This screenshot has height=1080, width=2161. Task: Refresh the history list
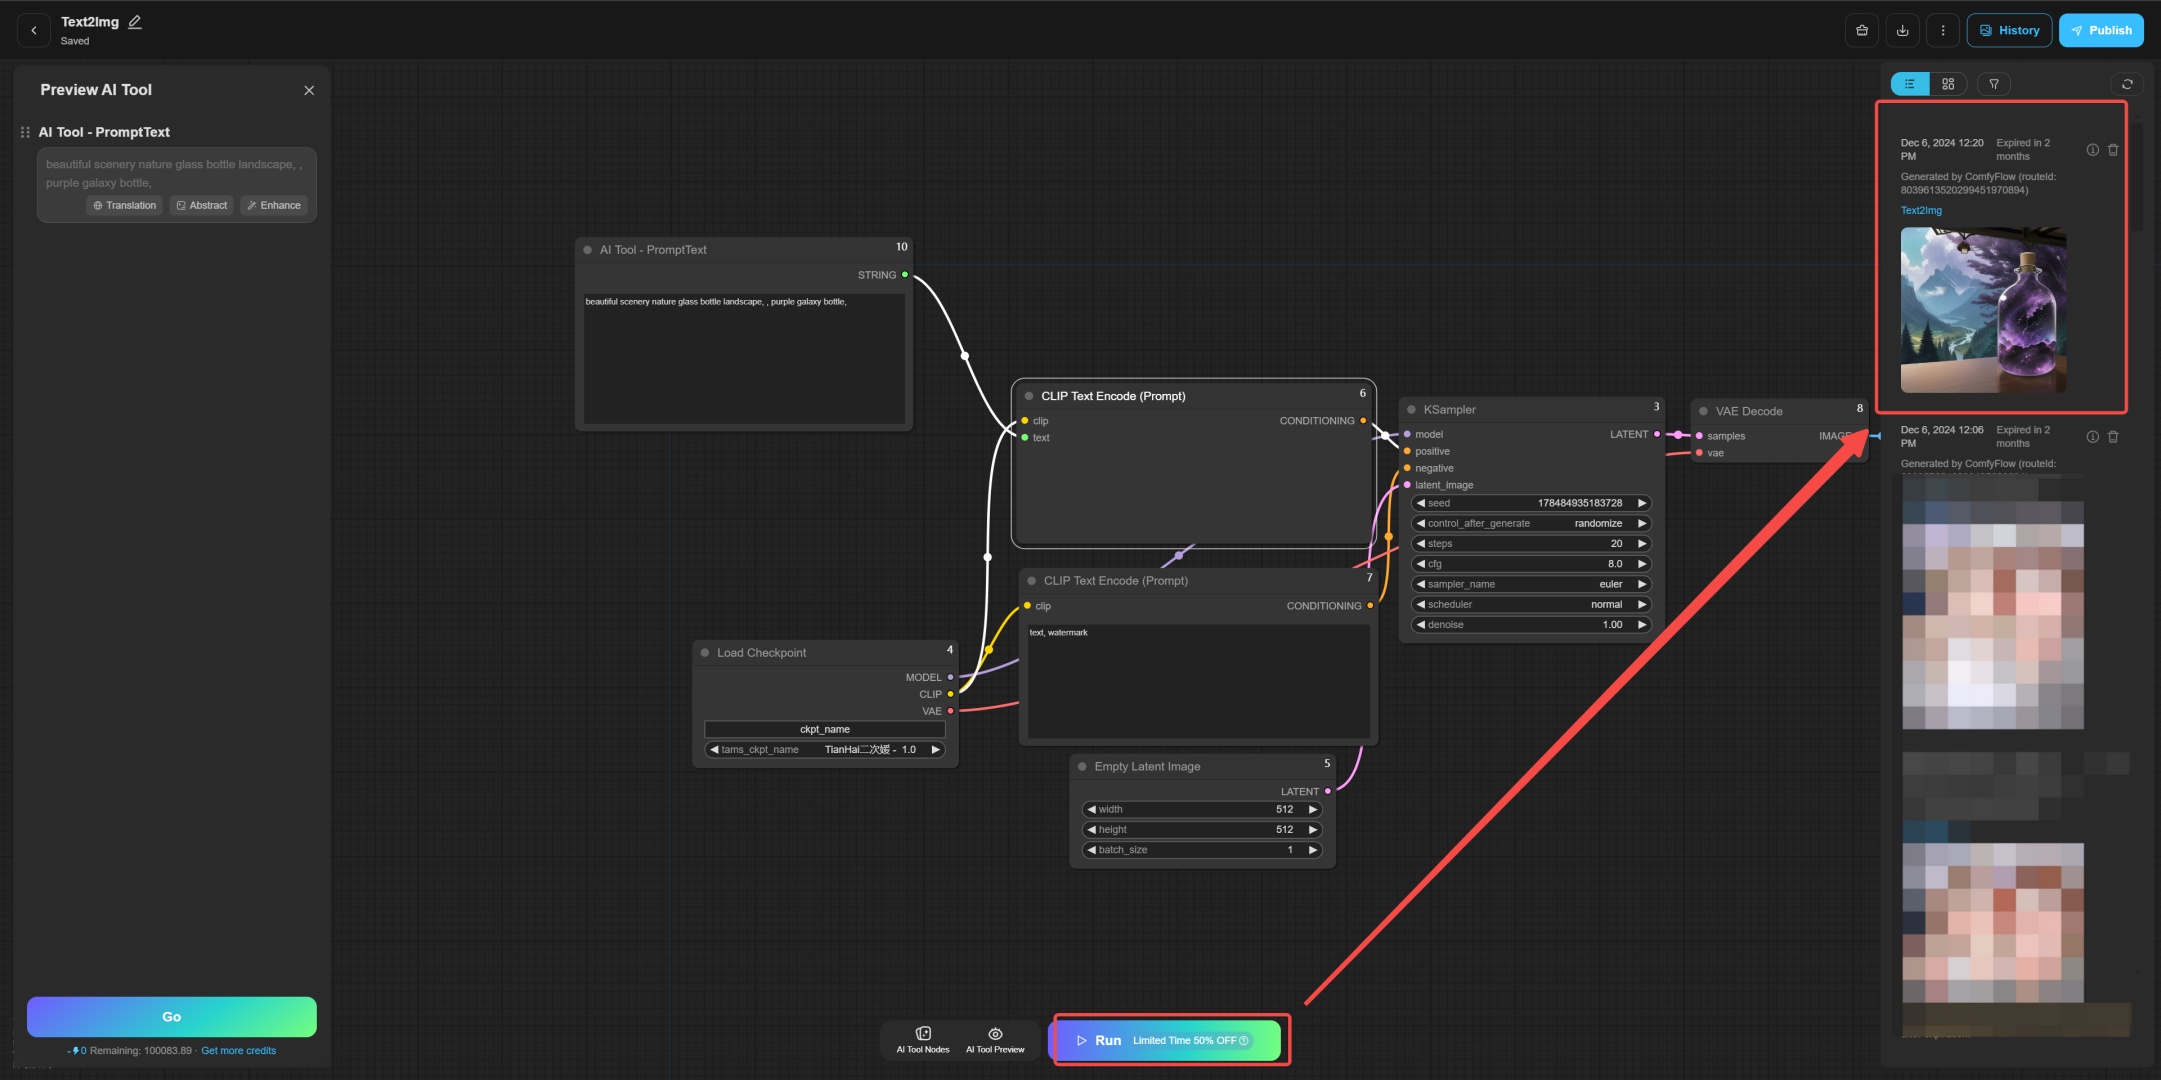coord(2127,84)
